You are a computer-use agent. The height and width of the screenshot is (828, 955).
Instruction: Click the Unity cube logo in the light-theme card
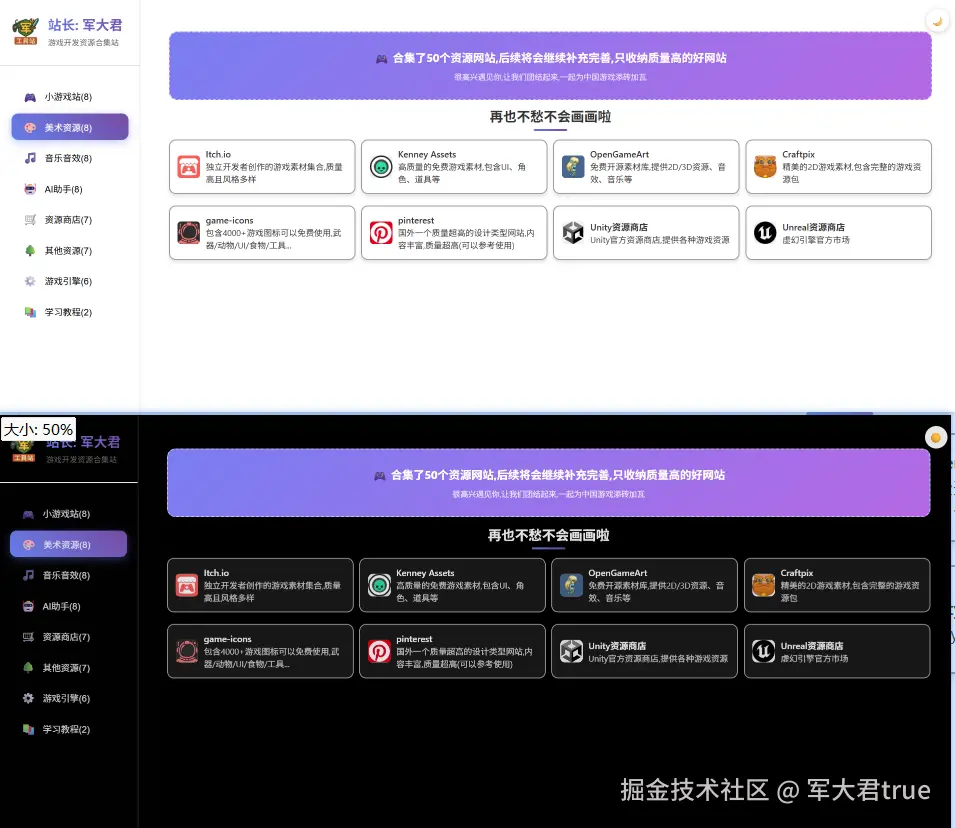click(573, 233)
